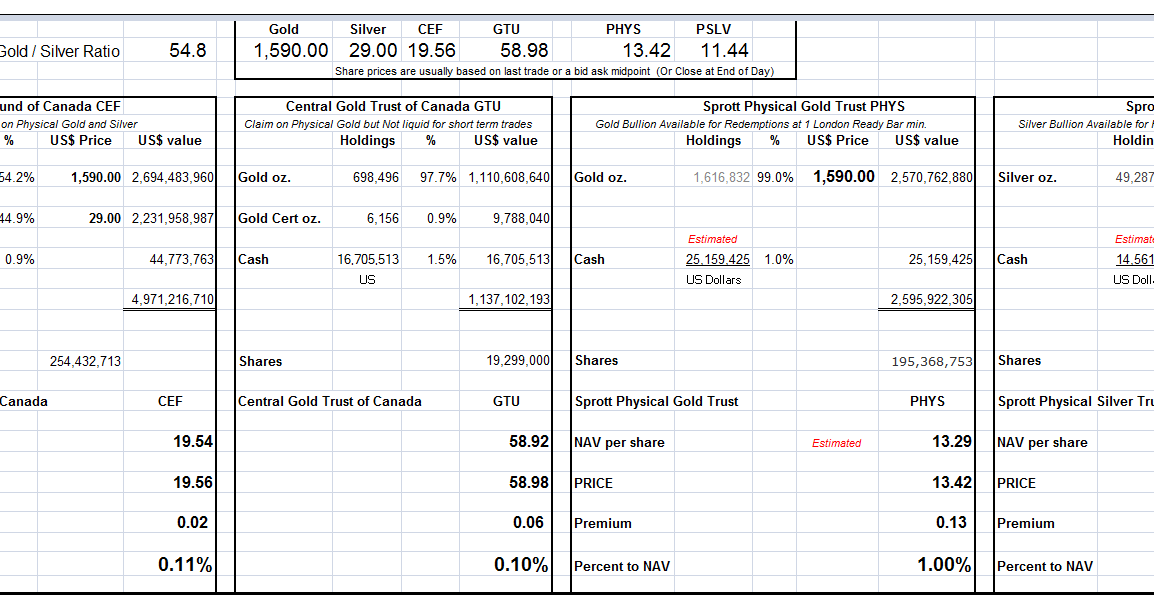Viewport: 1154px width, 606px height.
Task: Click PHYS gold value 2,570,762,880
Action: [932, 177]
